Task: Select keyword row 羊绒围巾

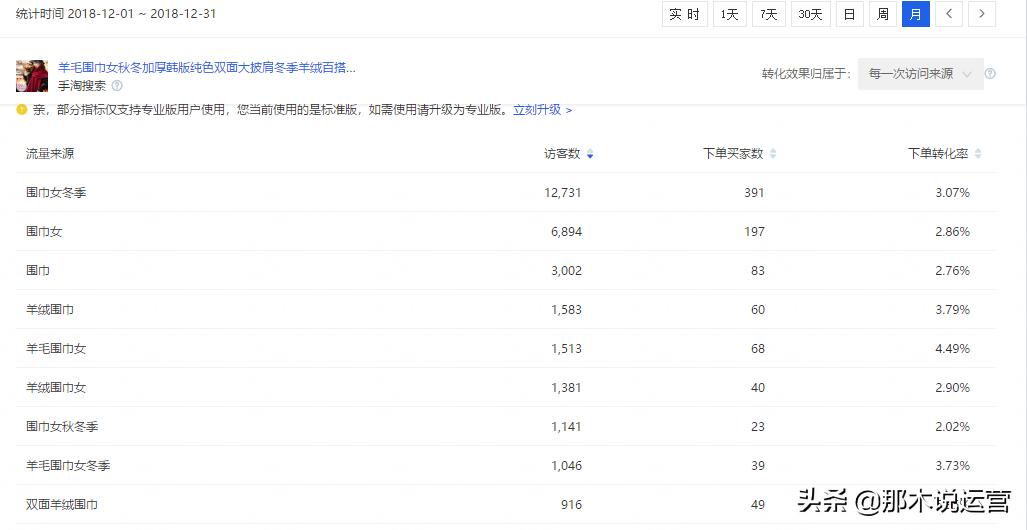Action: point(506,309)
